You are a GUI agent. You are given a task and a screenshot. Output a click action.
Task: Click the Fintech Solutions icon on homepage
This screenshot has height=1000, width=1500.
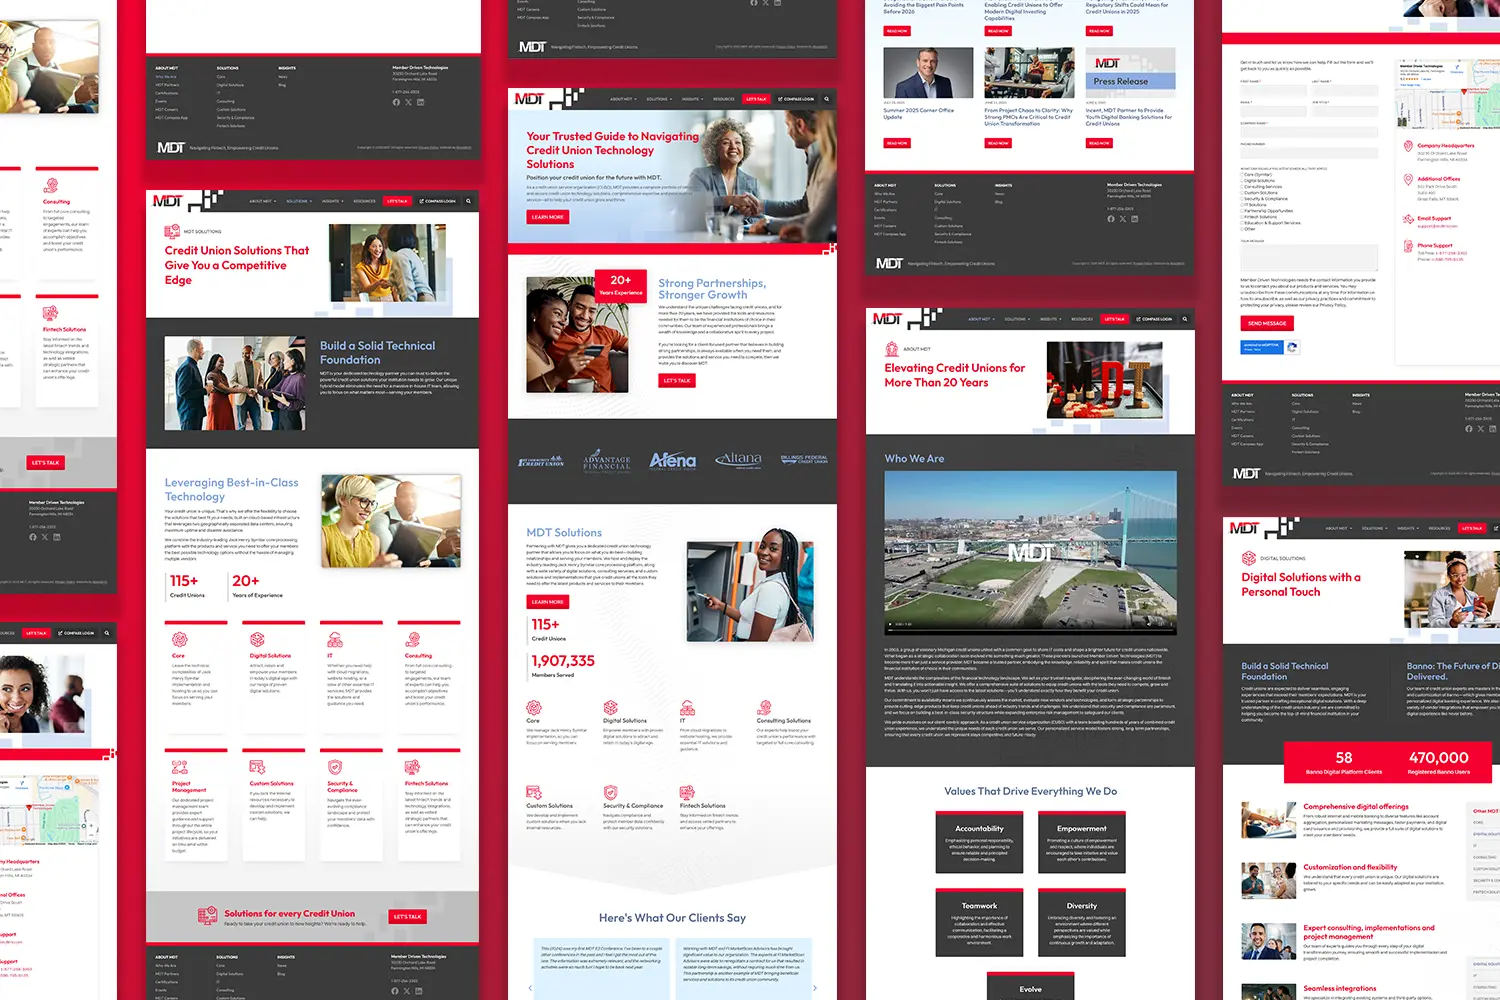tap(686, 793)
